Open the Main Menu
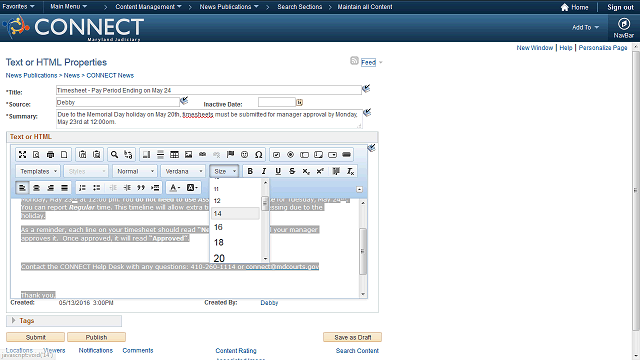The height and width of the screenshot is (360, 640). point(69,7)
